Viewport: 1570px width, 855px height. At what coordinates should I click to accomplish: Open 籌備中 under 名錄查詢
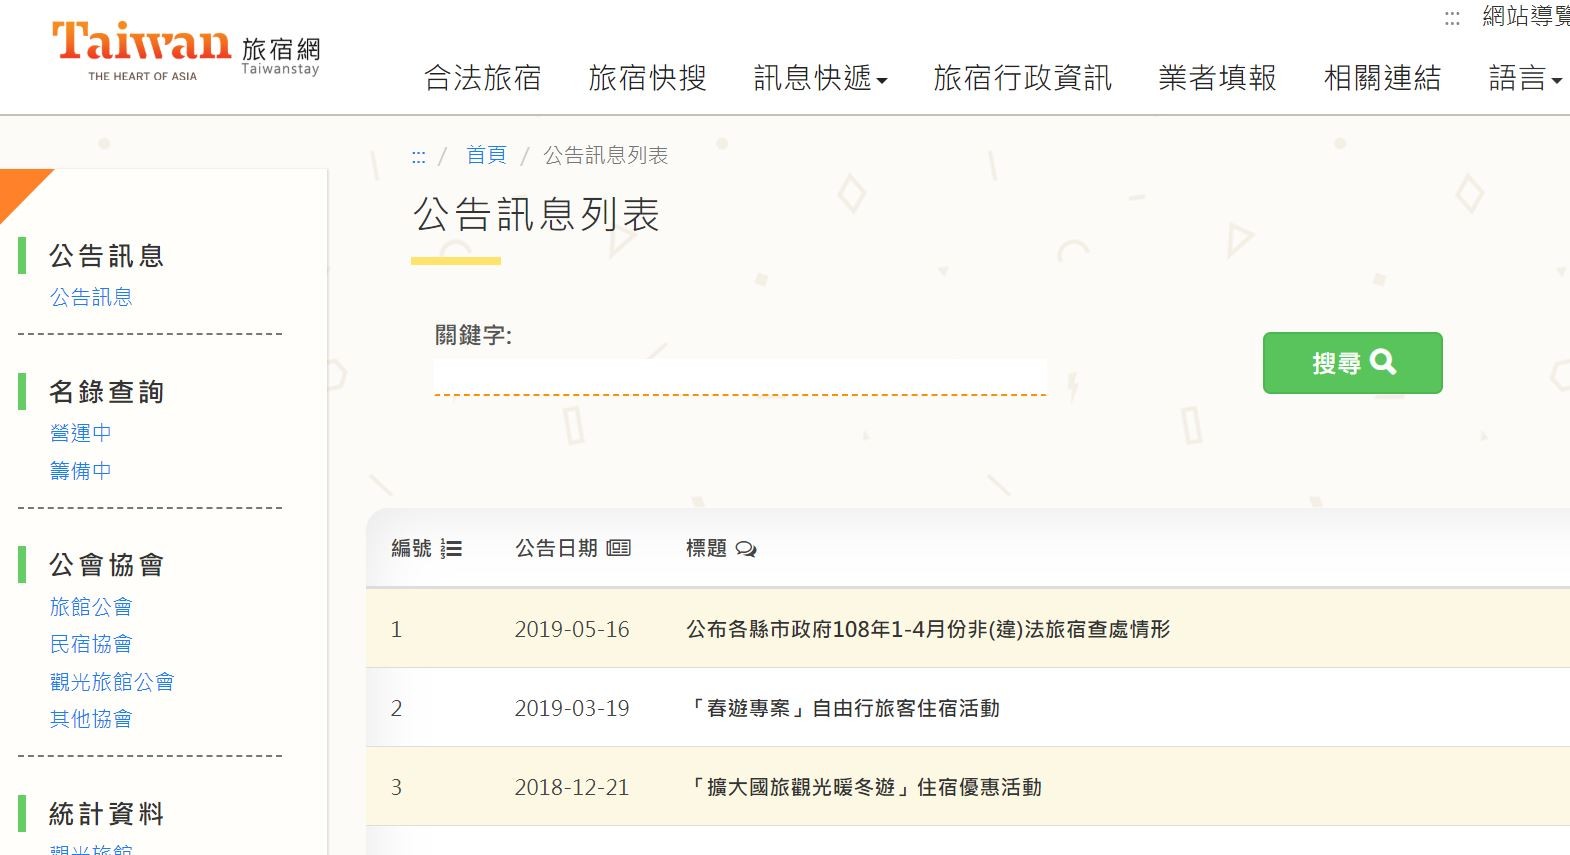coord(81,471)
